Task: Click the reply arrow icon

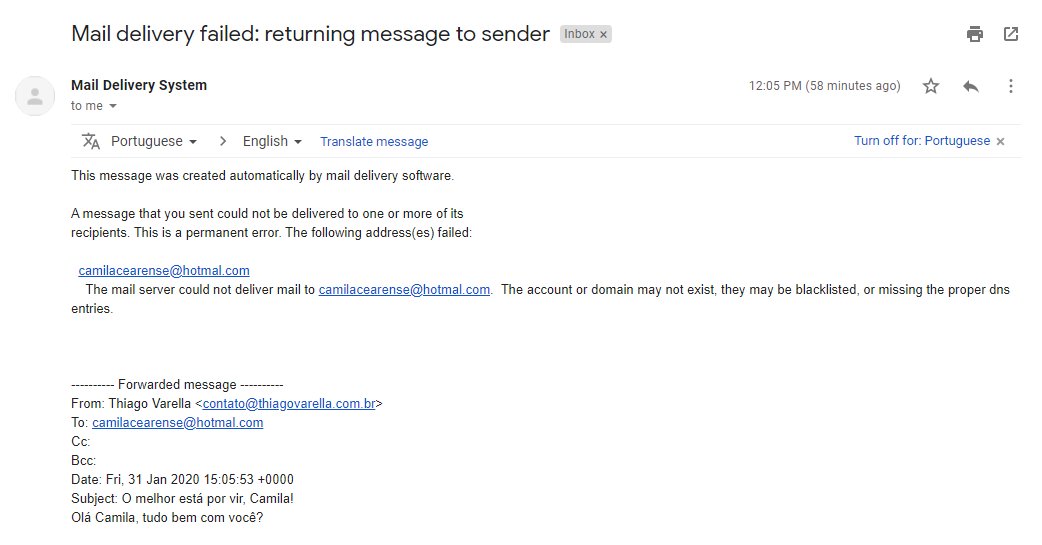Action: click(x=971, y=86)
